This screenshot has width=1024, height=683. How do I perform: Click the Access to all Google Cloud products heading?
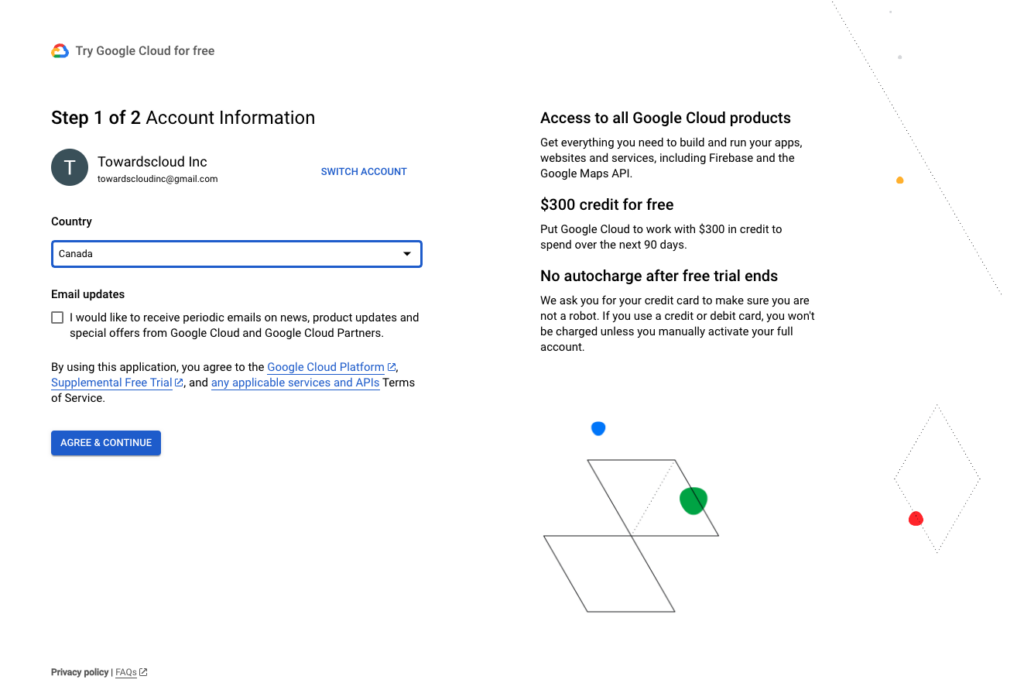click(665, 118)
